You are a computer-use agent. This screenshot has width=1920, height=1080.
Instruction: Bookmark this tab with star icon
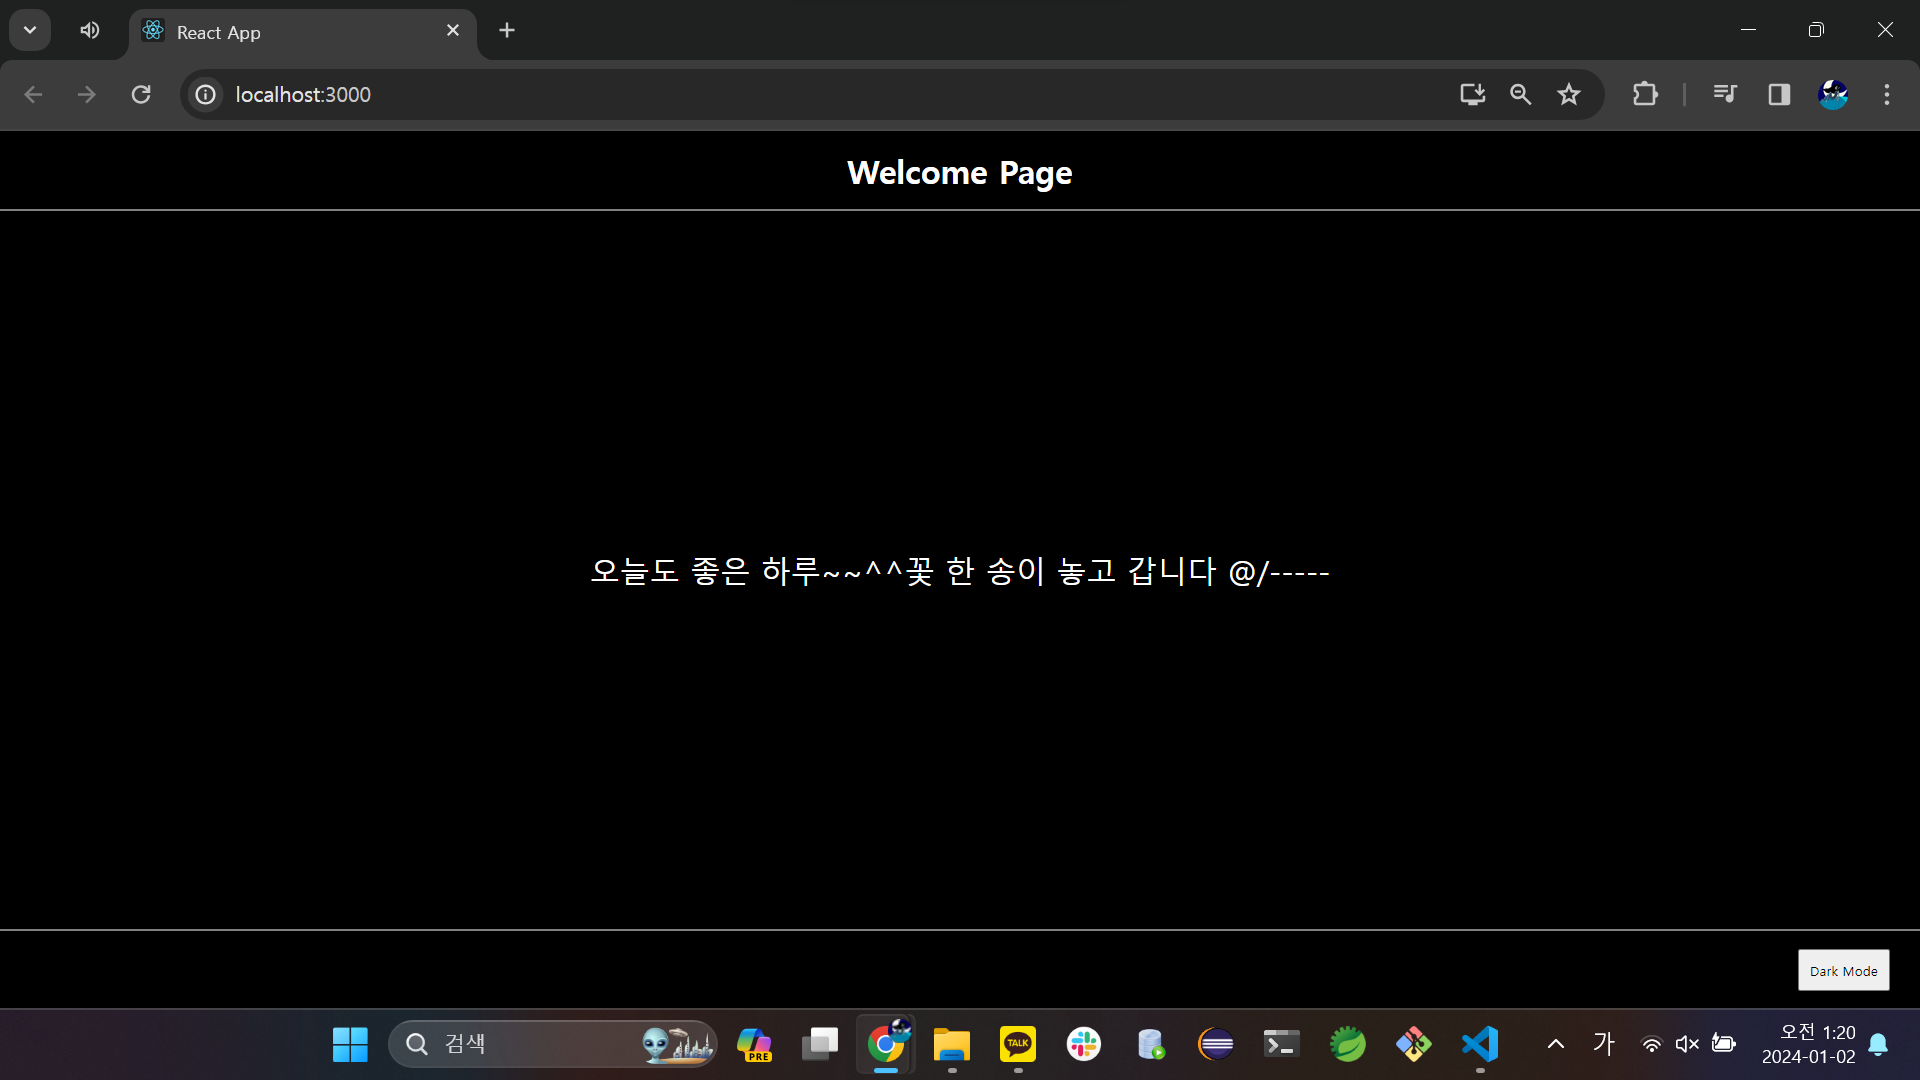(x=1568, y=94)
